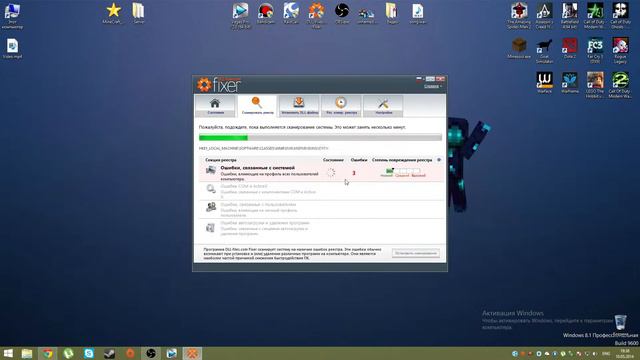
Task: Click the stop scanning button
Action: tap(416, 253)
